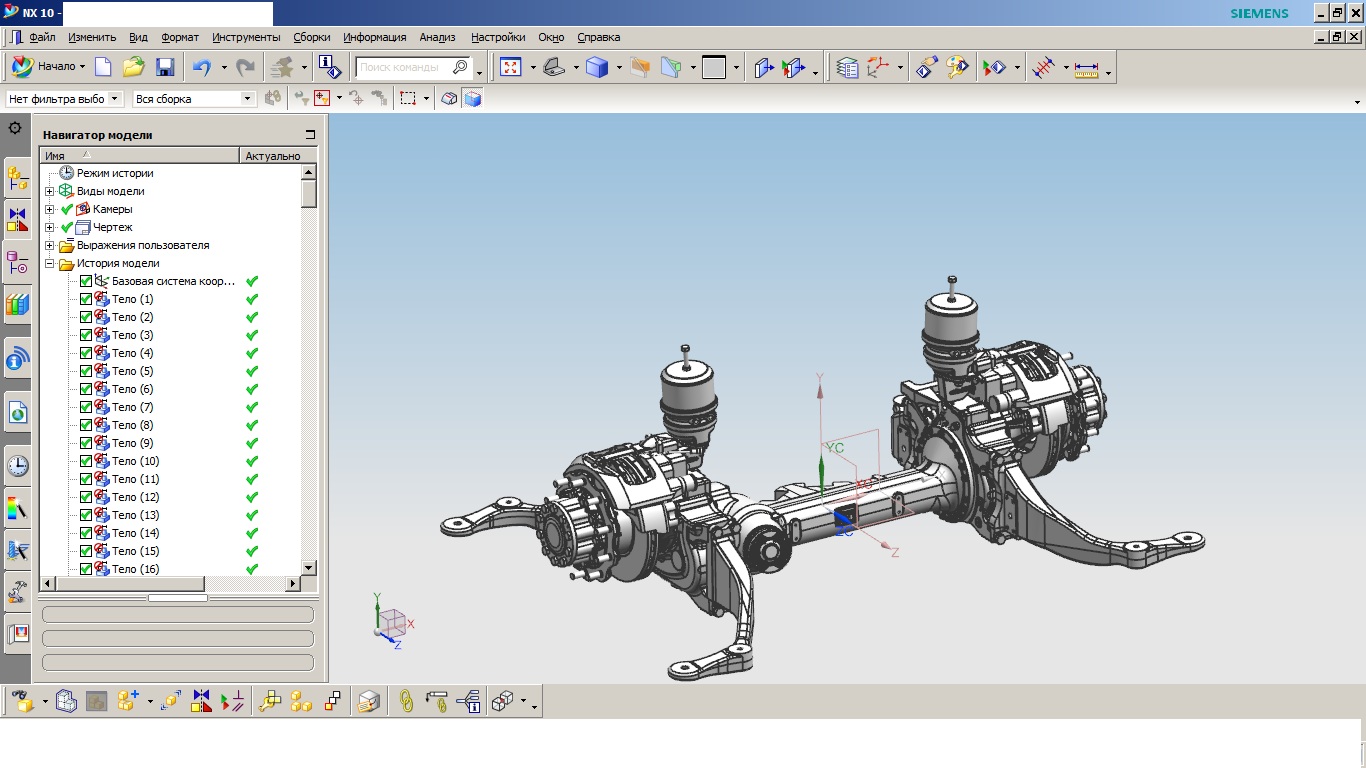Uncheck the Тело (13) checkbox
This screenshot has height=768, width=1366.
coord(86,515)
